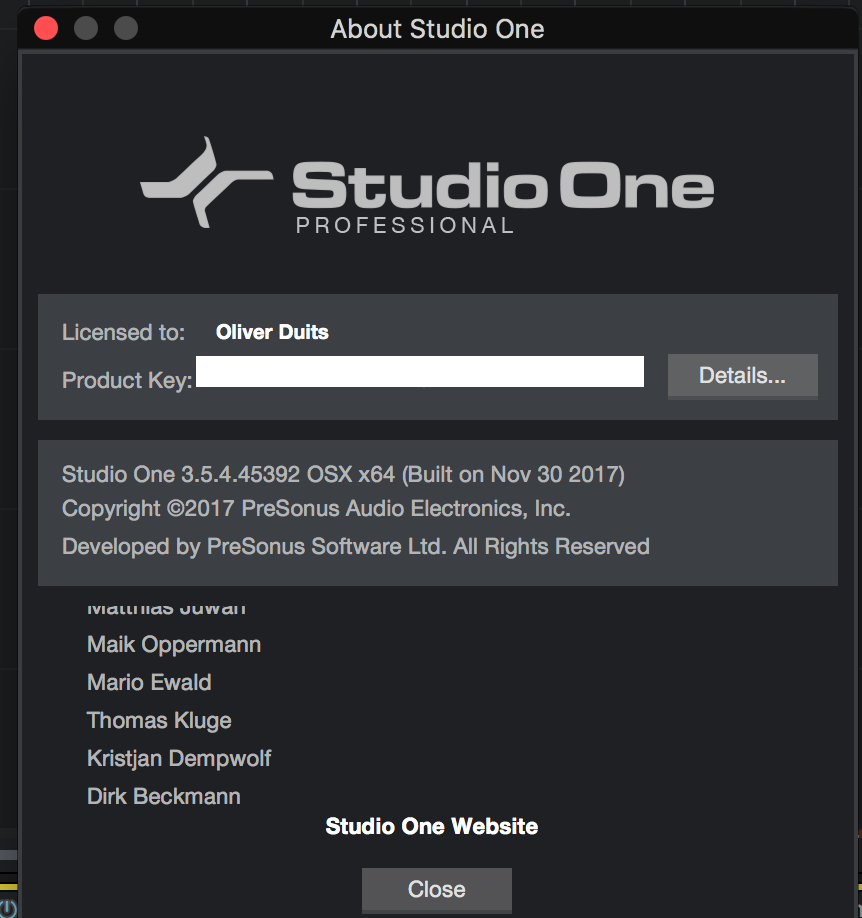Click credit name Thomas Kluge
Screen dimensions: 862x918
pyautogui.click(x=159, y=721)
